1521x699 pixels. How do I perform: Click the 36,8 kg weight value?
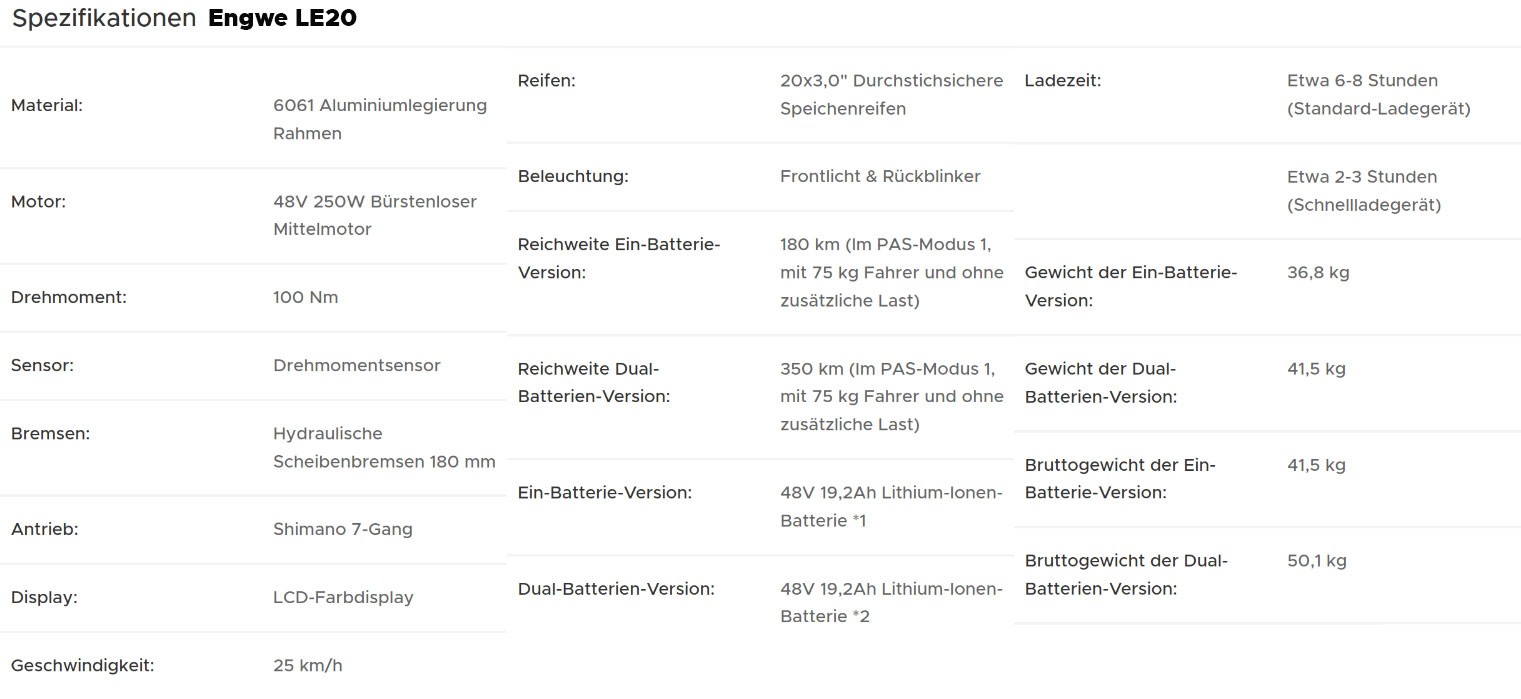click(x=1318, y=272)
